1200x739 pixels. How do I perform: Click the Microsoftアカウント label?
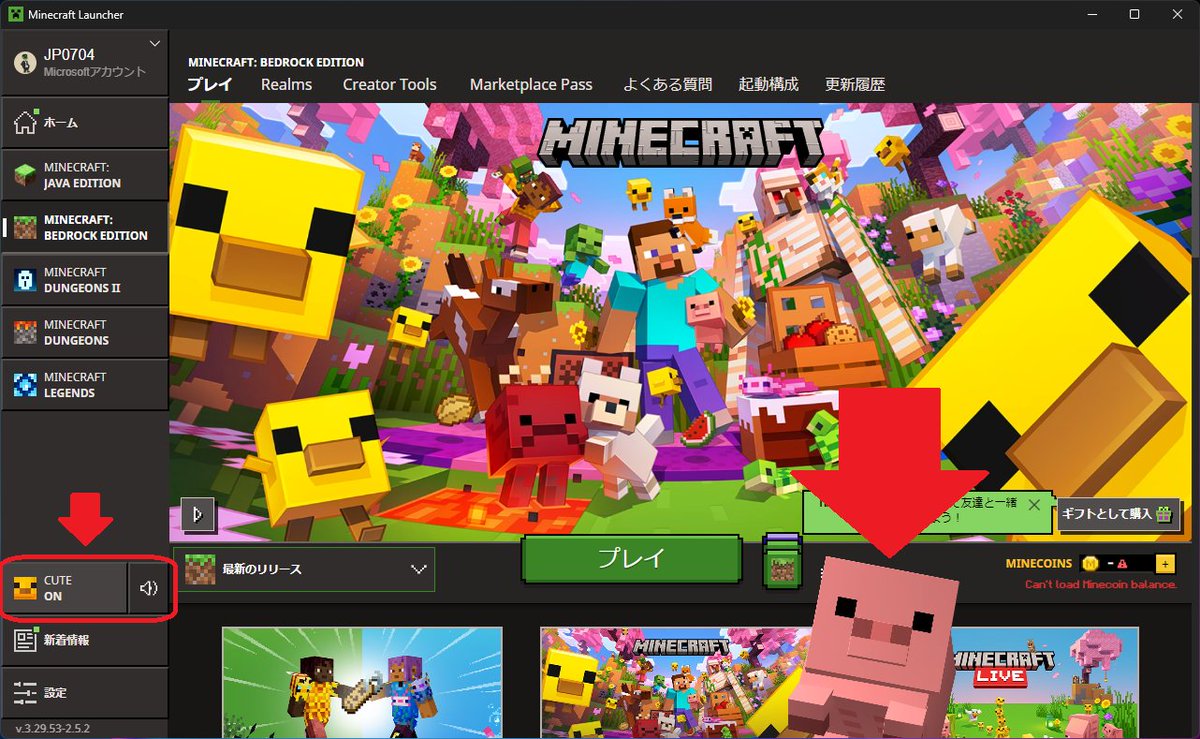click(x=95, y=72)
